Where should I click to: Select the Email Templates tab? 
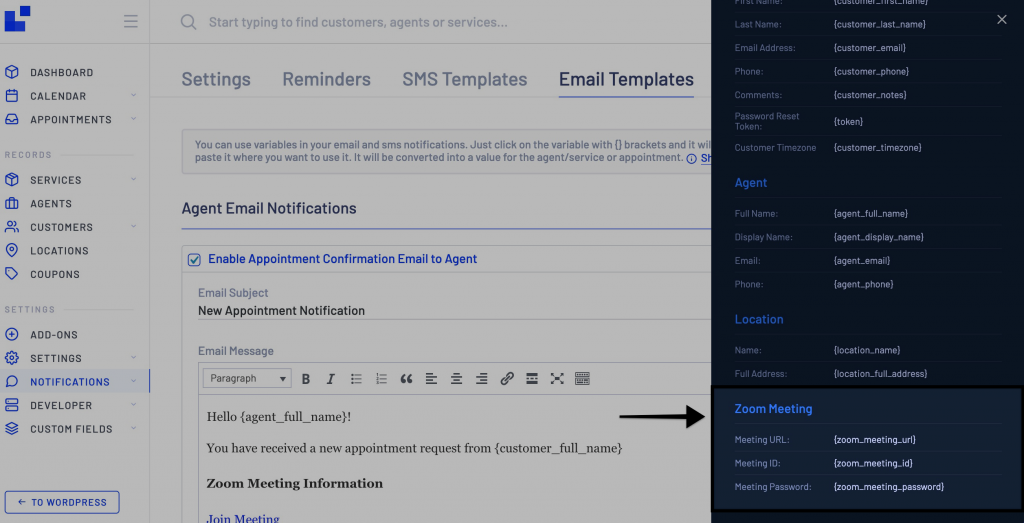tap(626, 80)
